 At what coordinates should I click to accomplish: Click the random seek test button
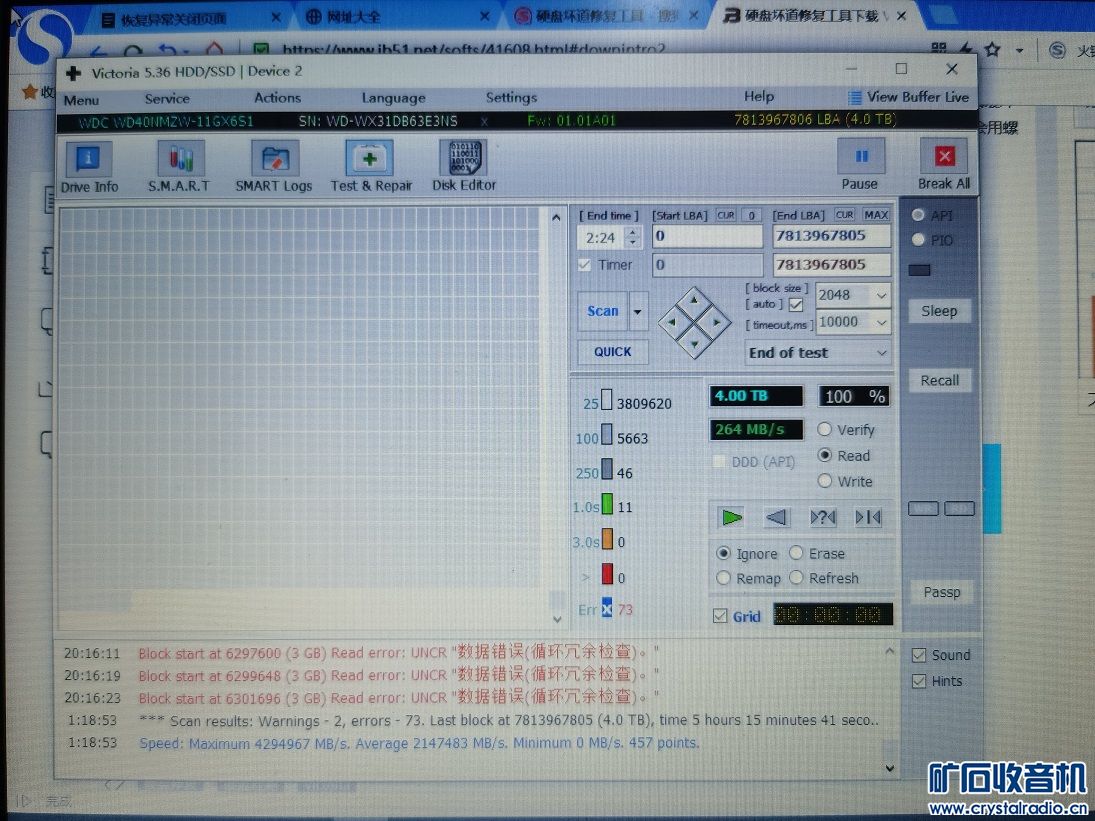tap(823, 517)
